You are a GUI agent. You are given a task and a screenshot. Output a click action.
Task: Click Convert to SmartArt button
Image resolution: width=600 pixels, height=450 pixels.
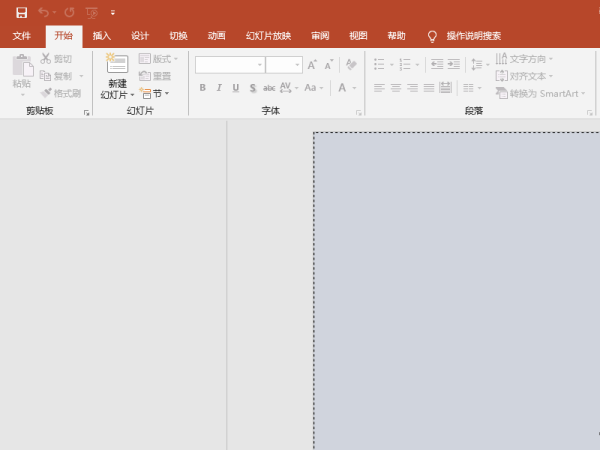pos(539,92)
